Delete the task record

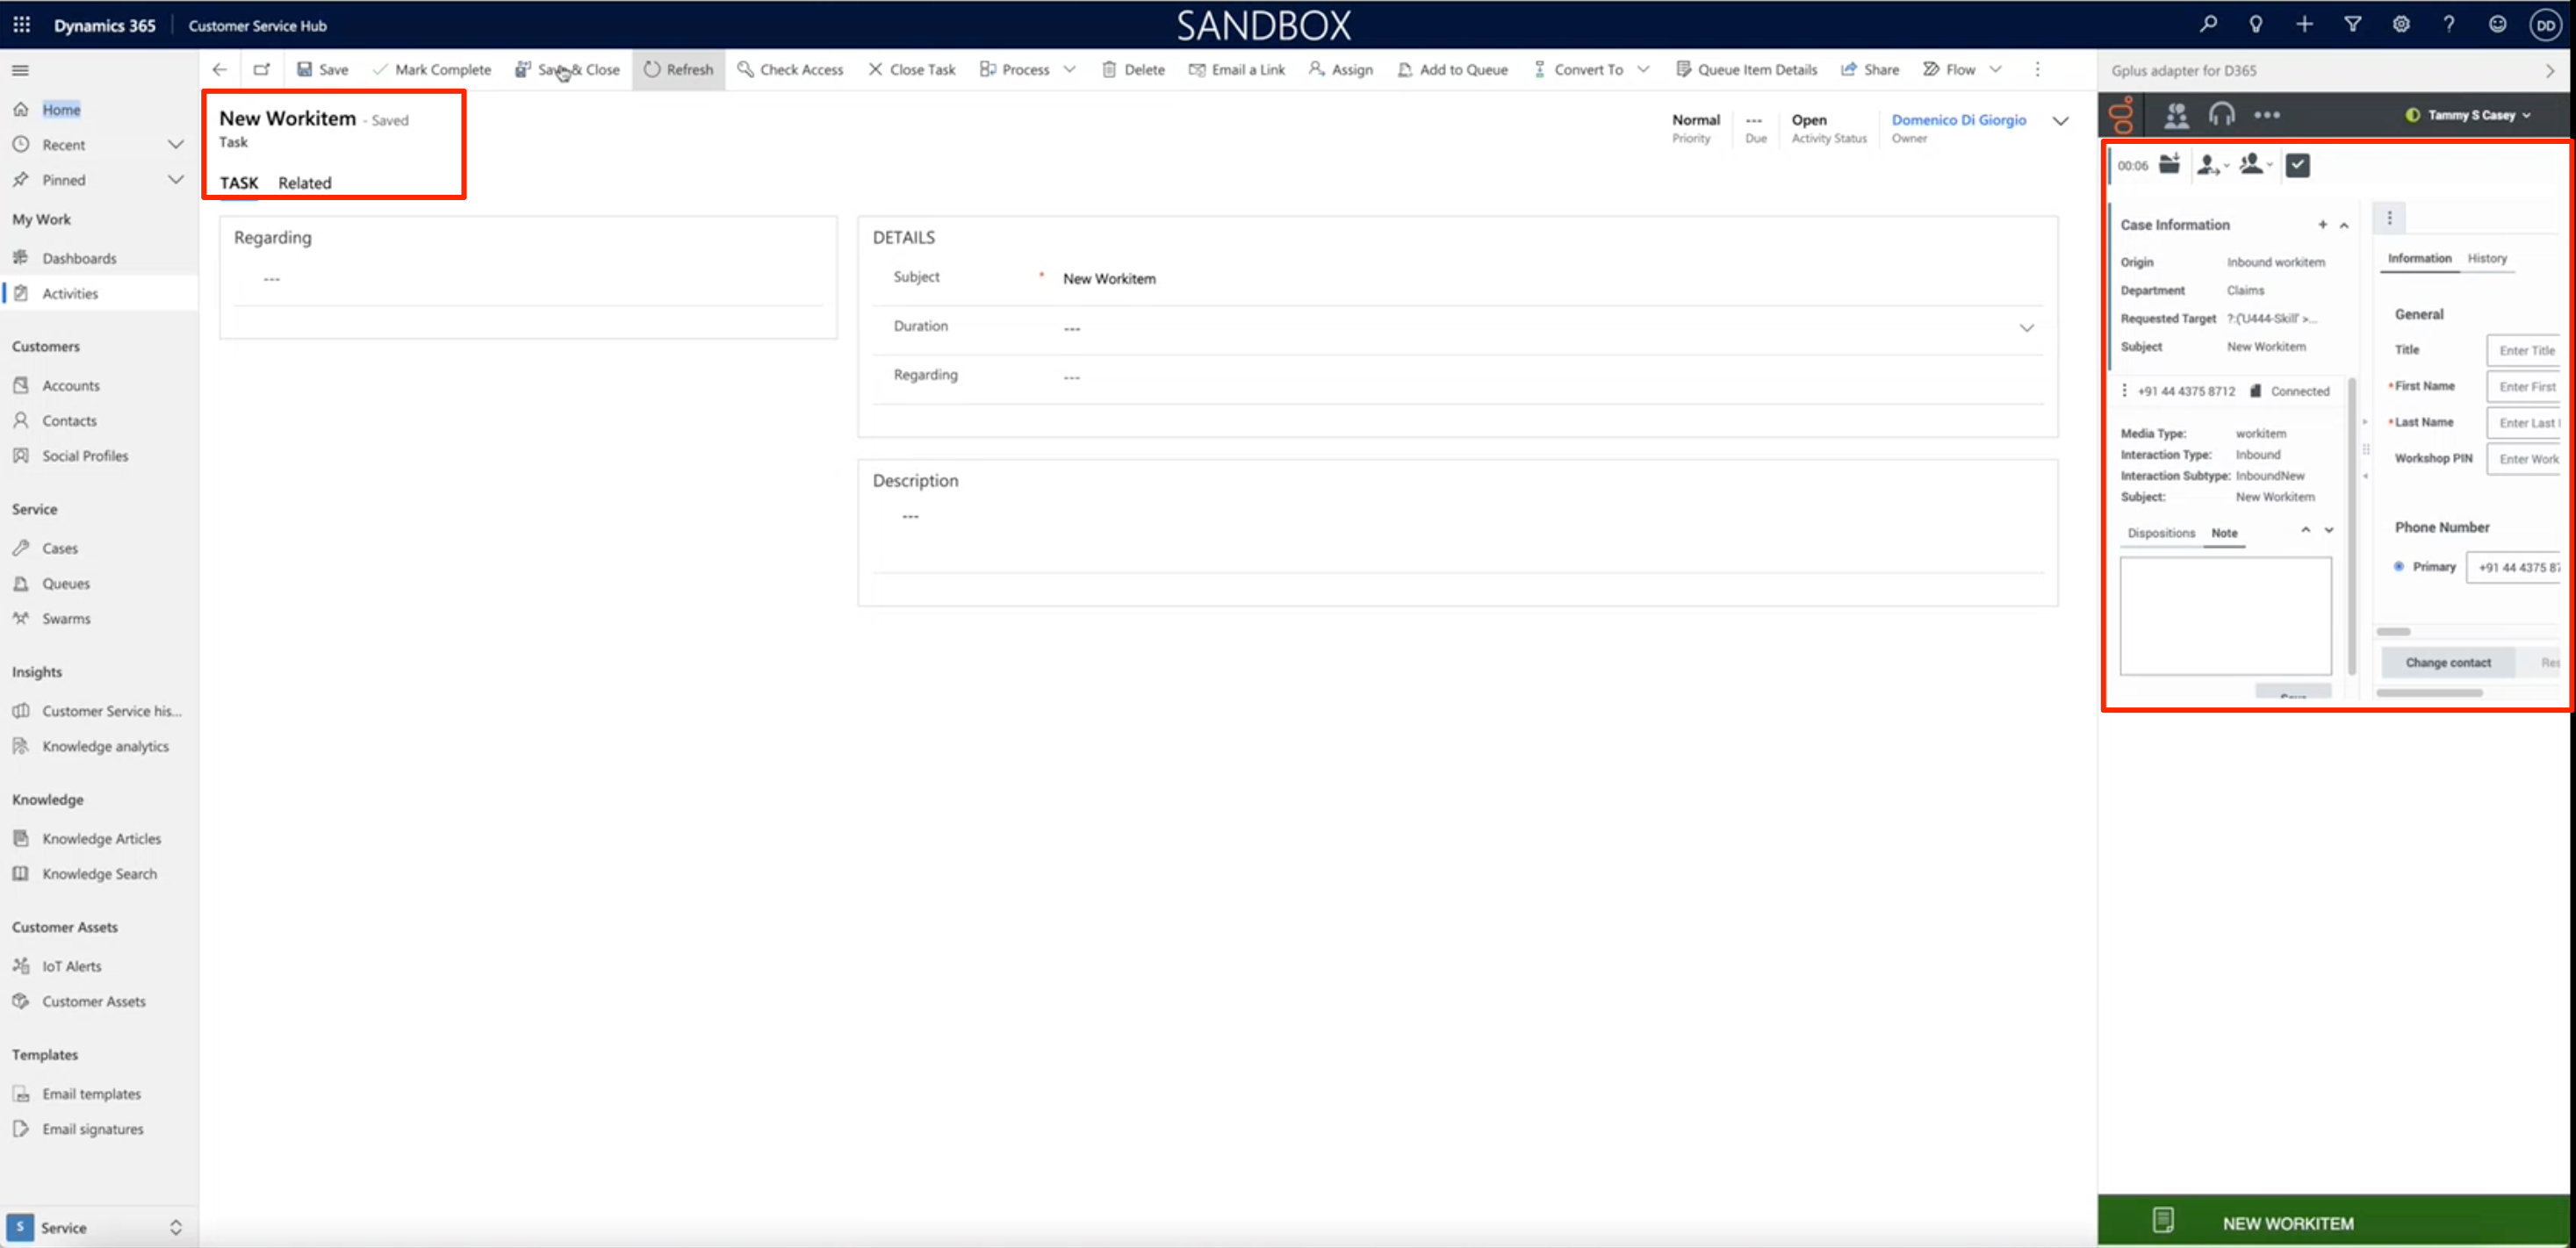[1133, 69]
